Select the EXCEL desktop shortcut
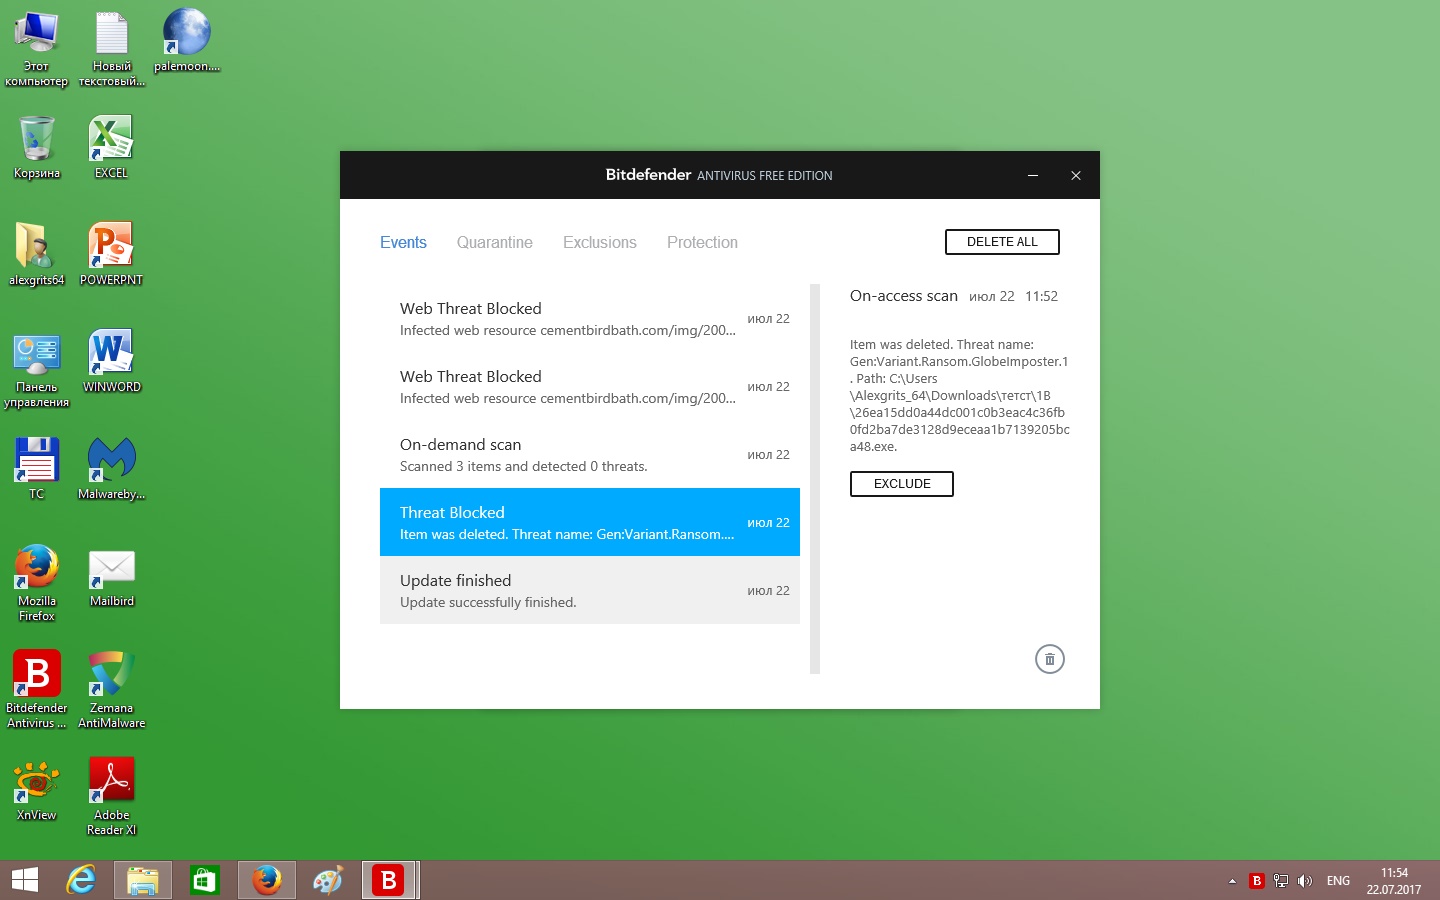1440x900 pixels. point(111,147)
